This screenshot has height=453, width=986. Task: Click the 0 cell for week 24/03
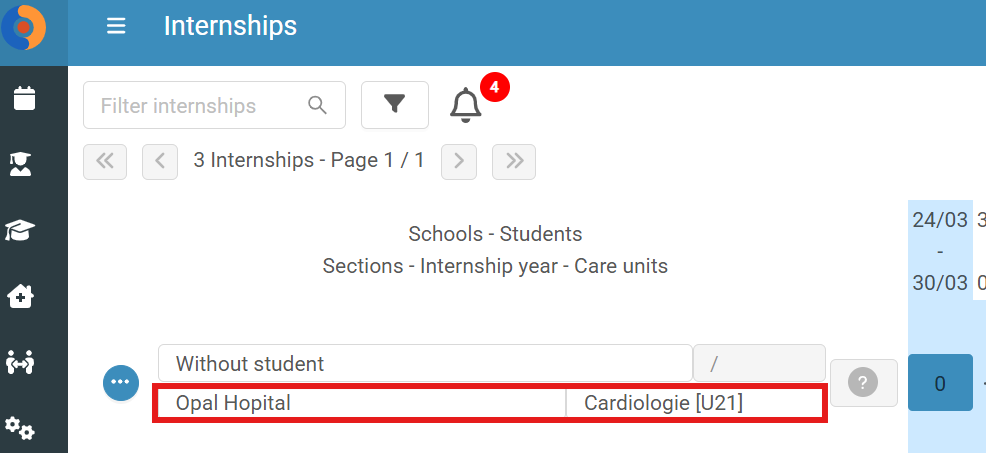click(940, 383)
